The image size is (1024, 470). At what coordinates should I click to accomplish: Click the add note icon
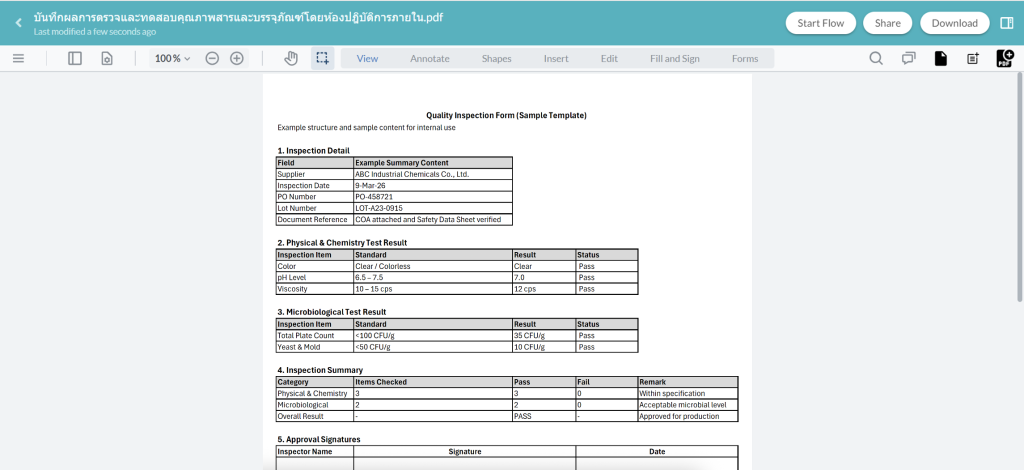click(972, 58)
